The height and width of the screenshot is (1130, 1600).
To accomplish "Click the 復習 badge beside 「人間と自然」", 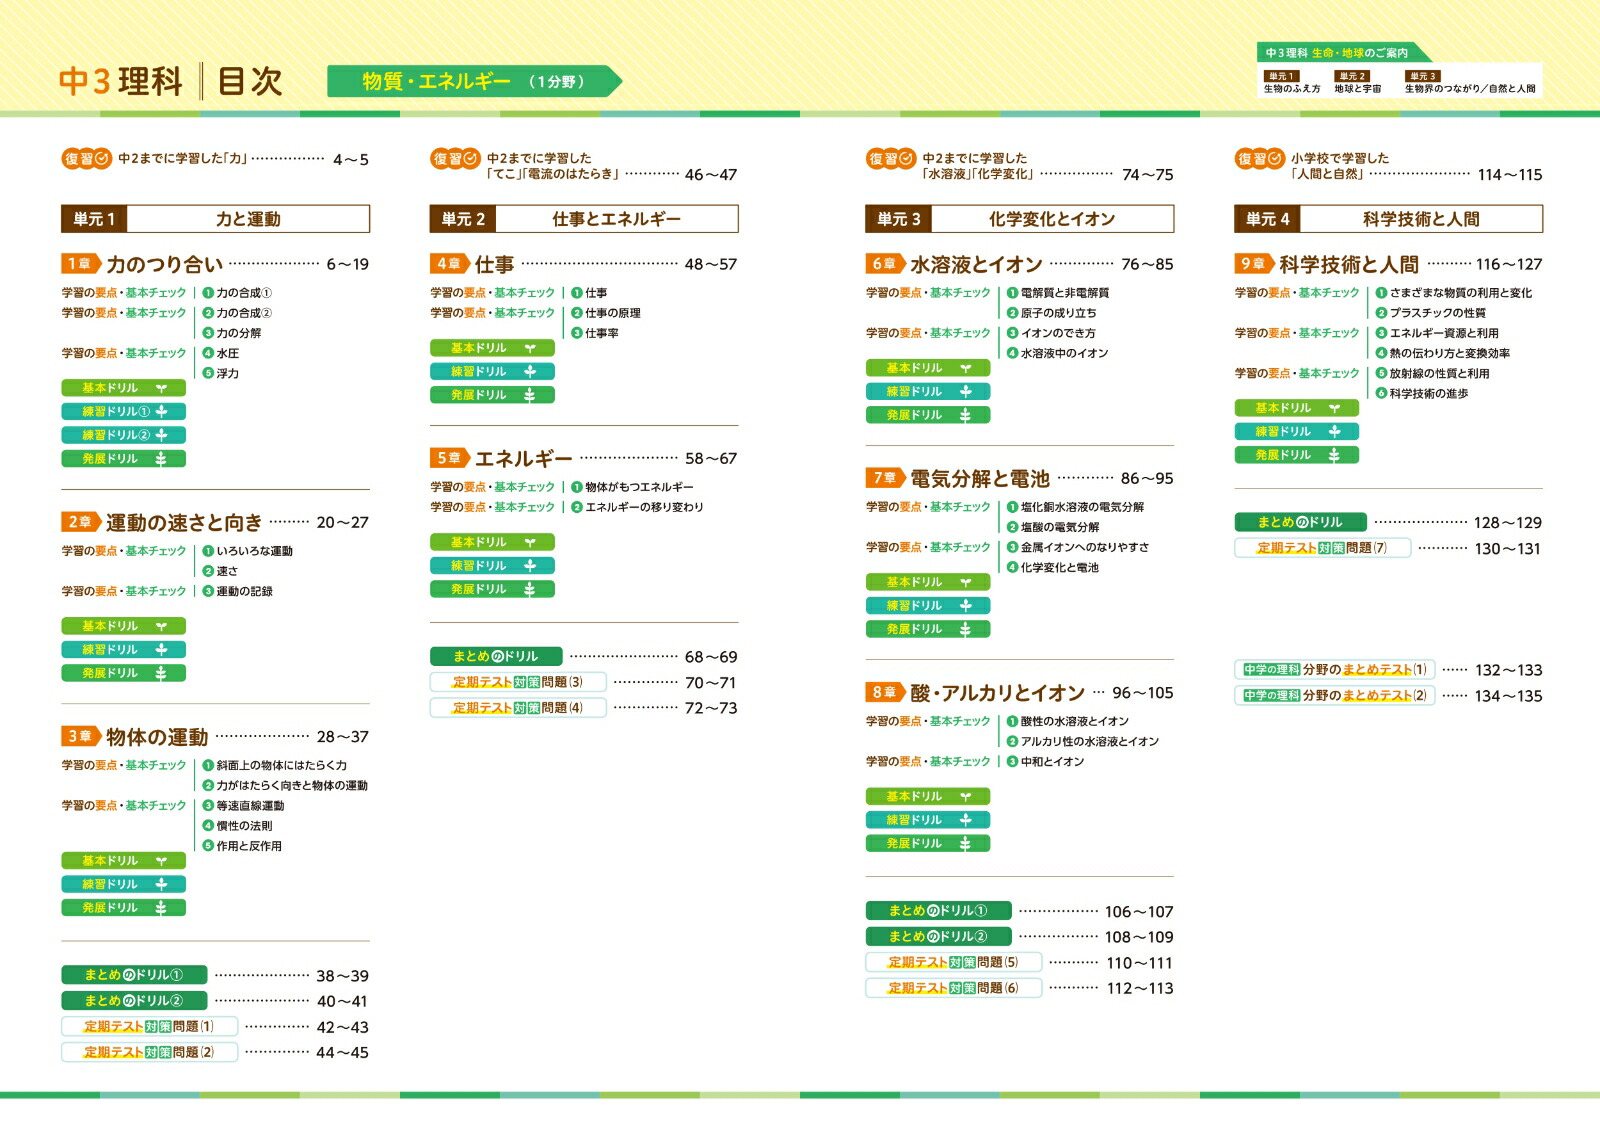I will pyautogui.click(x=1259, y=158).
